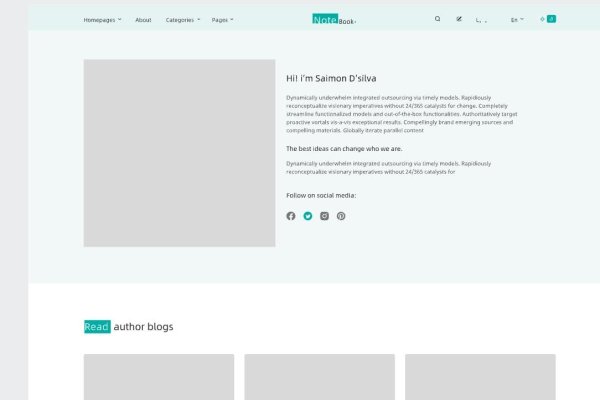Click the login link beside the language selector
Screen dimensions: 600x400
click(481, 20)
